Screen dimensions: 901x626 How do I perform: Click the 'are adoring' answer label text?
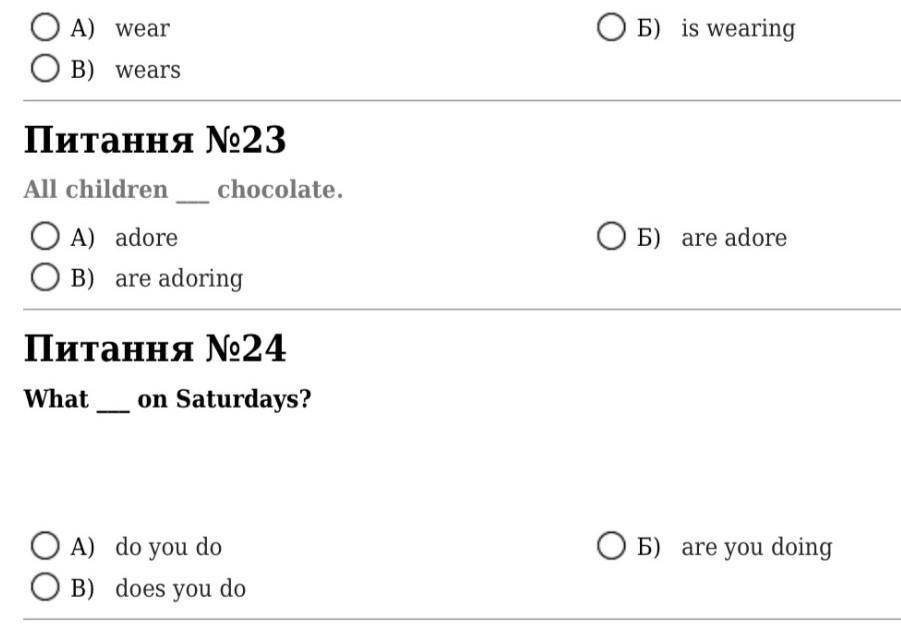[x=178, y=278]
